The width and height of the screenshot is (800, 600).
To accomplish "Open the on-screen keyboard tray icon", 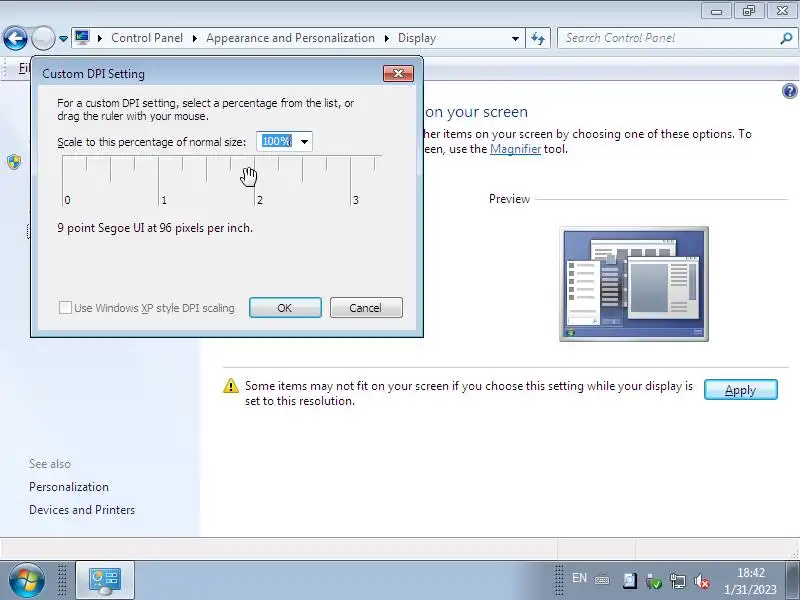I will tap(602, 580).
